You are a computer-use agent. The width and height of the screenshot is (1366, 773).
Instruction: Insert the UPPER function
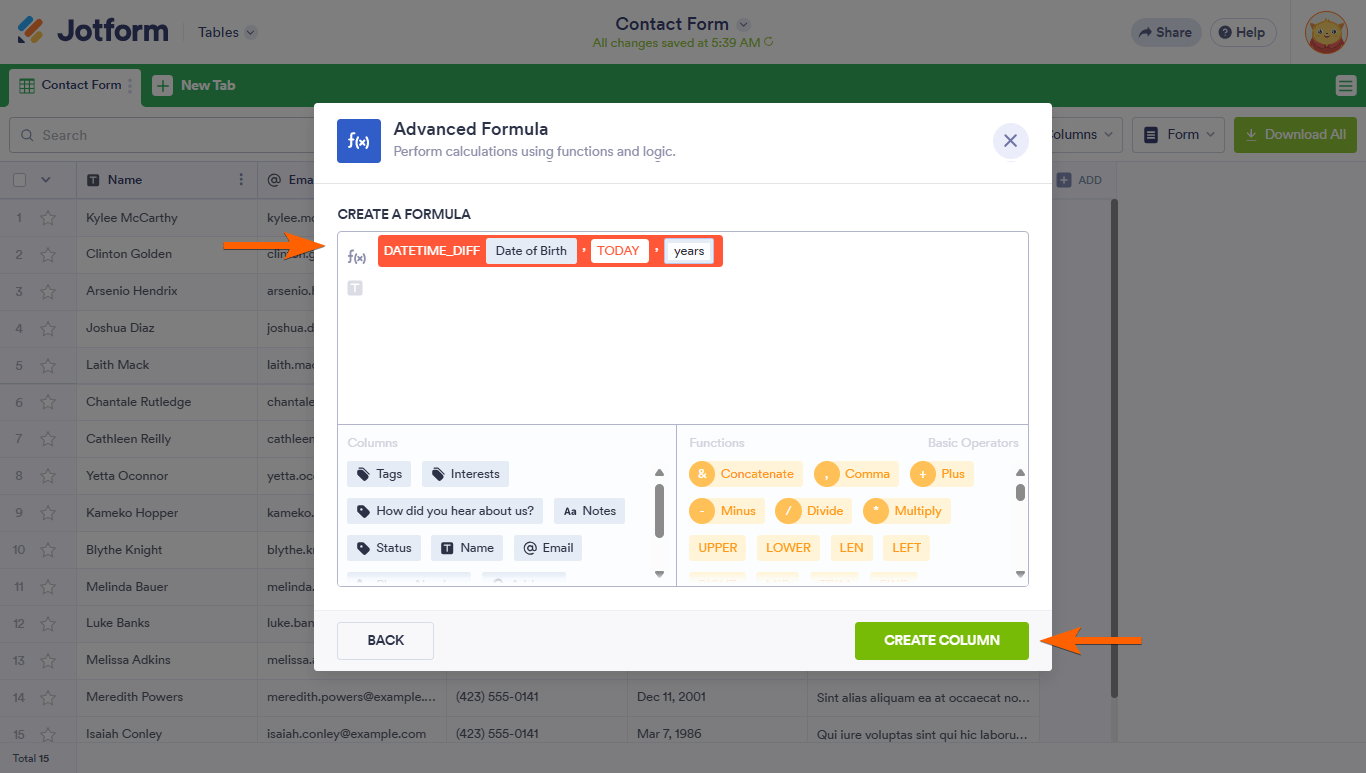[718, 548]
